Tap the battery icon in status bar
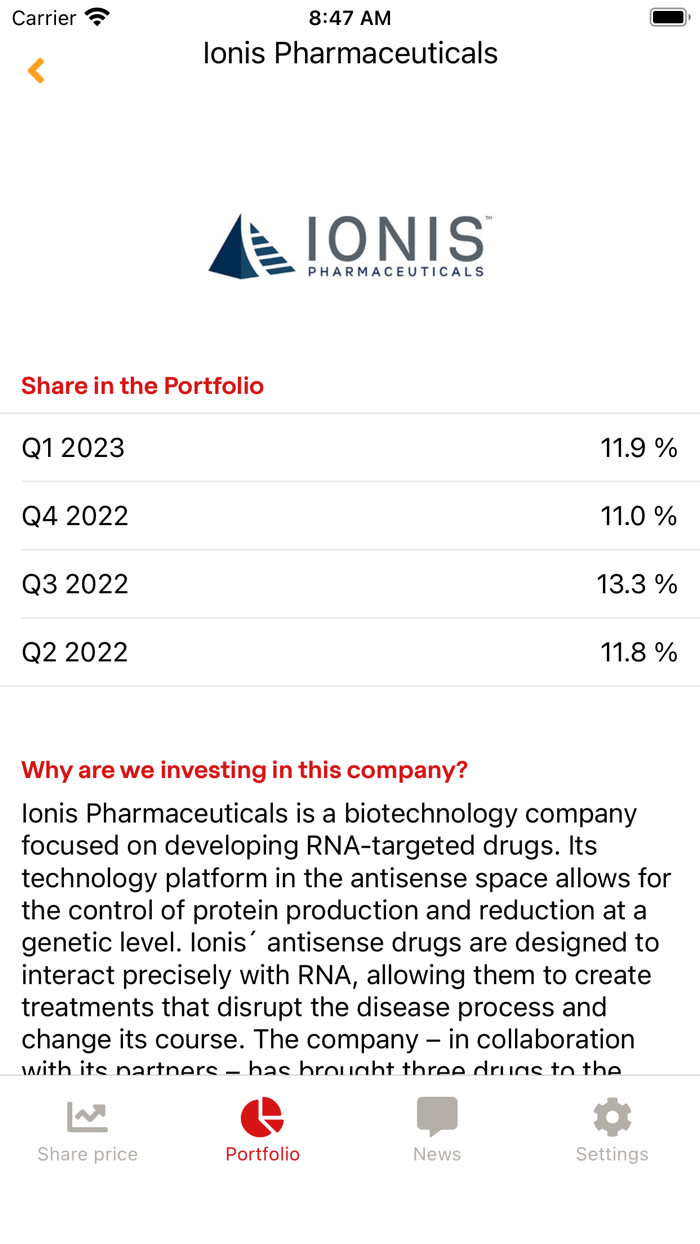This screenshot has width=700, height=1244. point(666,17)
